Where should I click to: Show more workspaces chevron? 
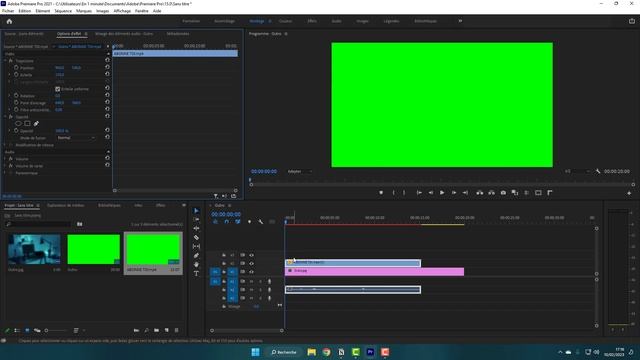(460, 21)
